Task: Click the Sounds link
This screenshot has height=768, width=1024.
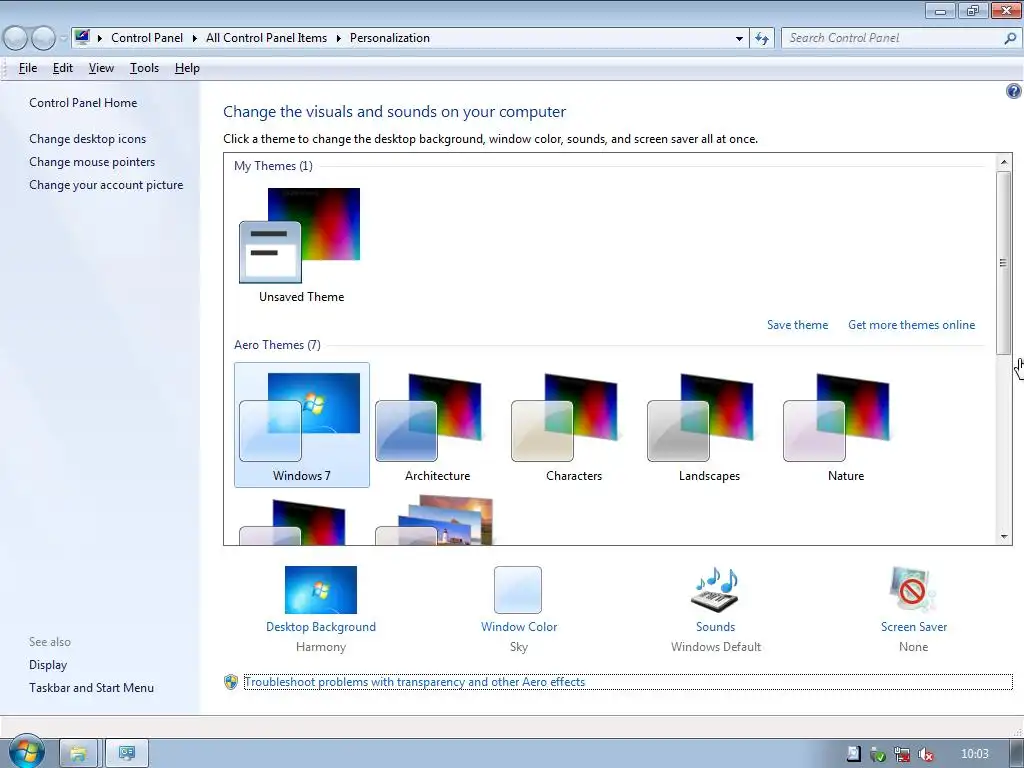Action: click(x=715, y=627)
